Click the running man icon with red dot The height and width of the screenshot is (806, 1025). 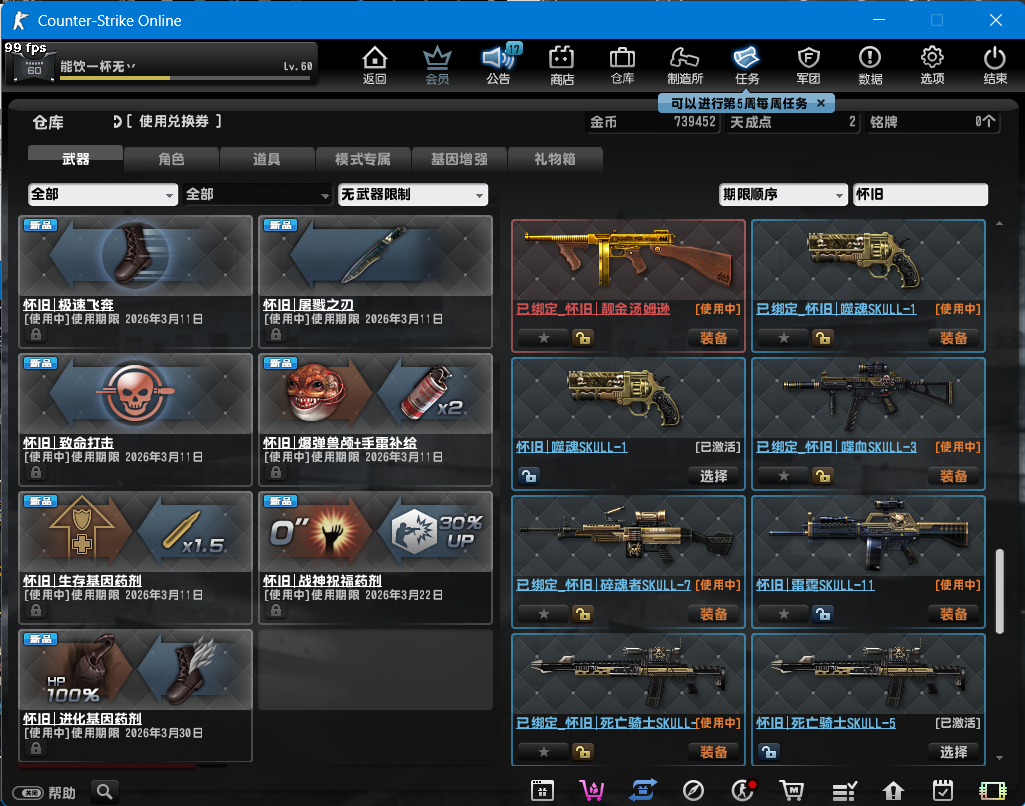pos(743,791)
